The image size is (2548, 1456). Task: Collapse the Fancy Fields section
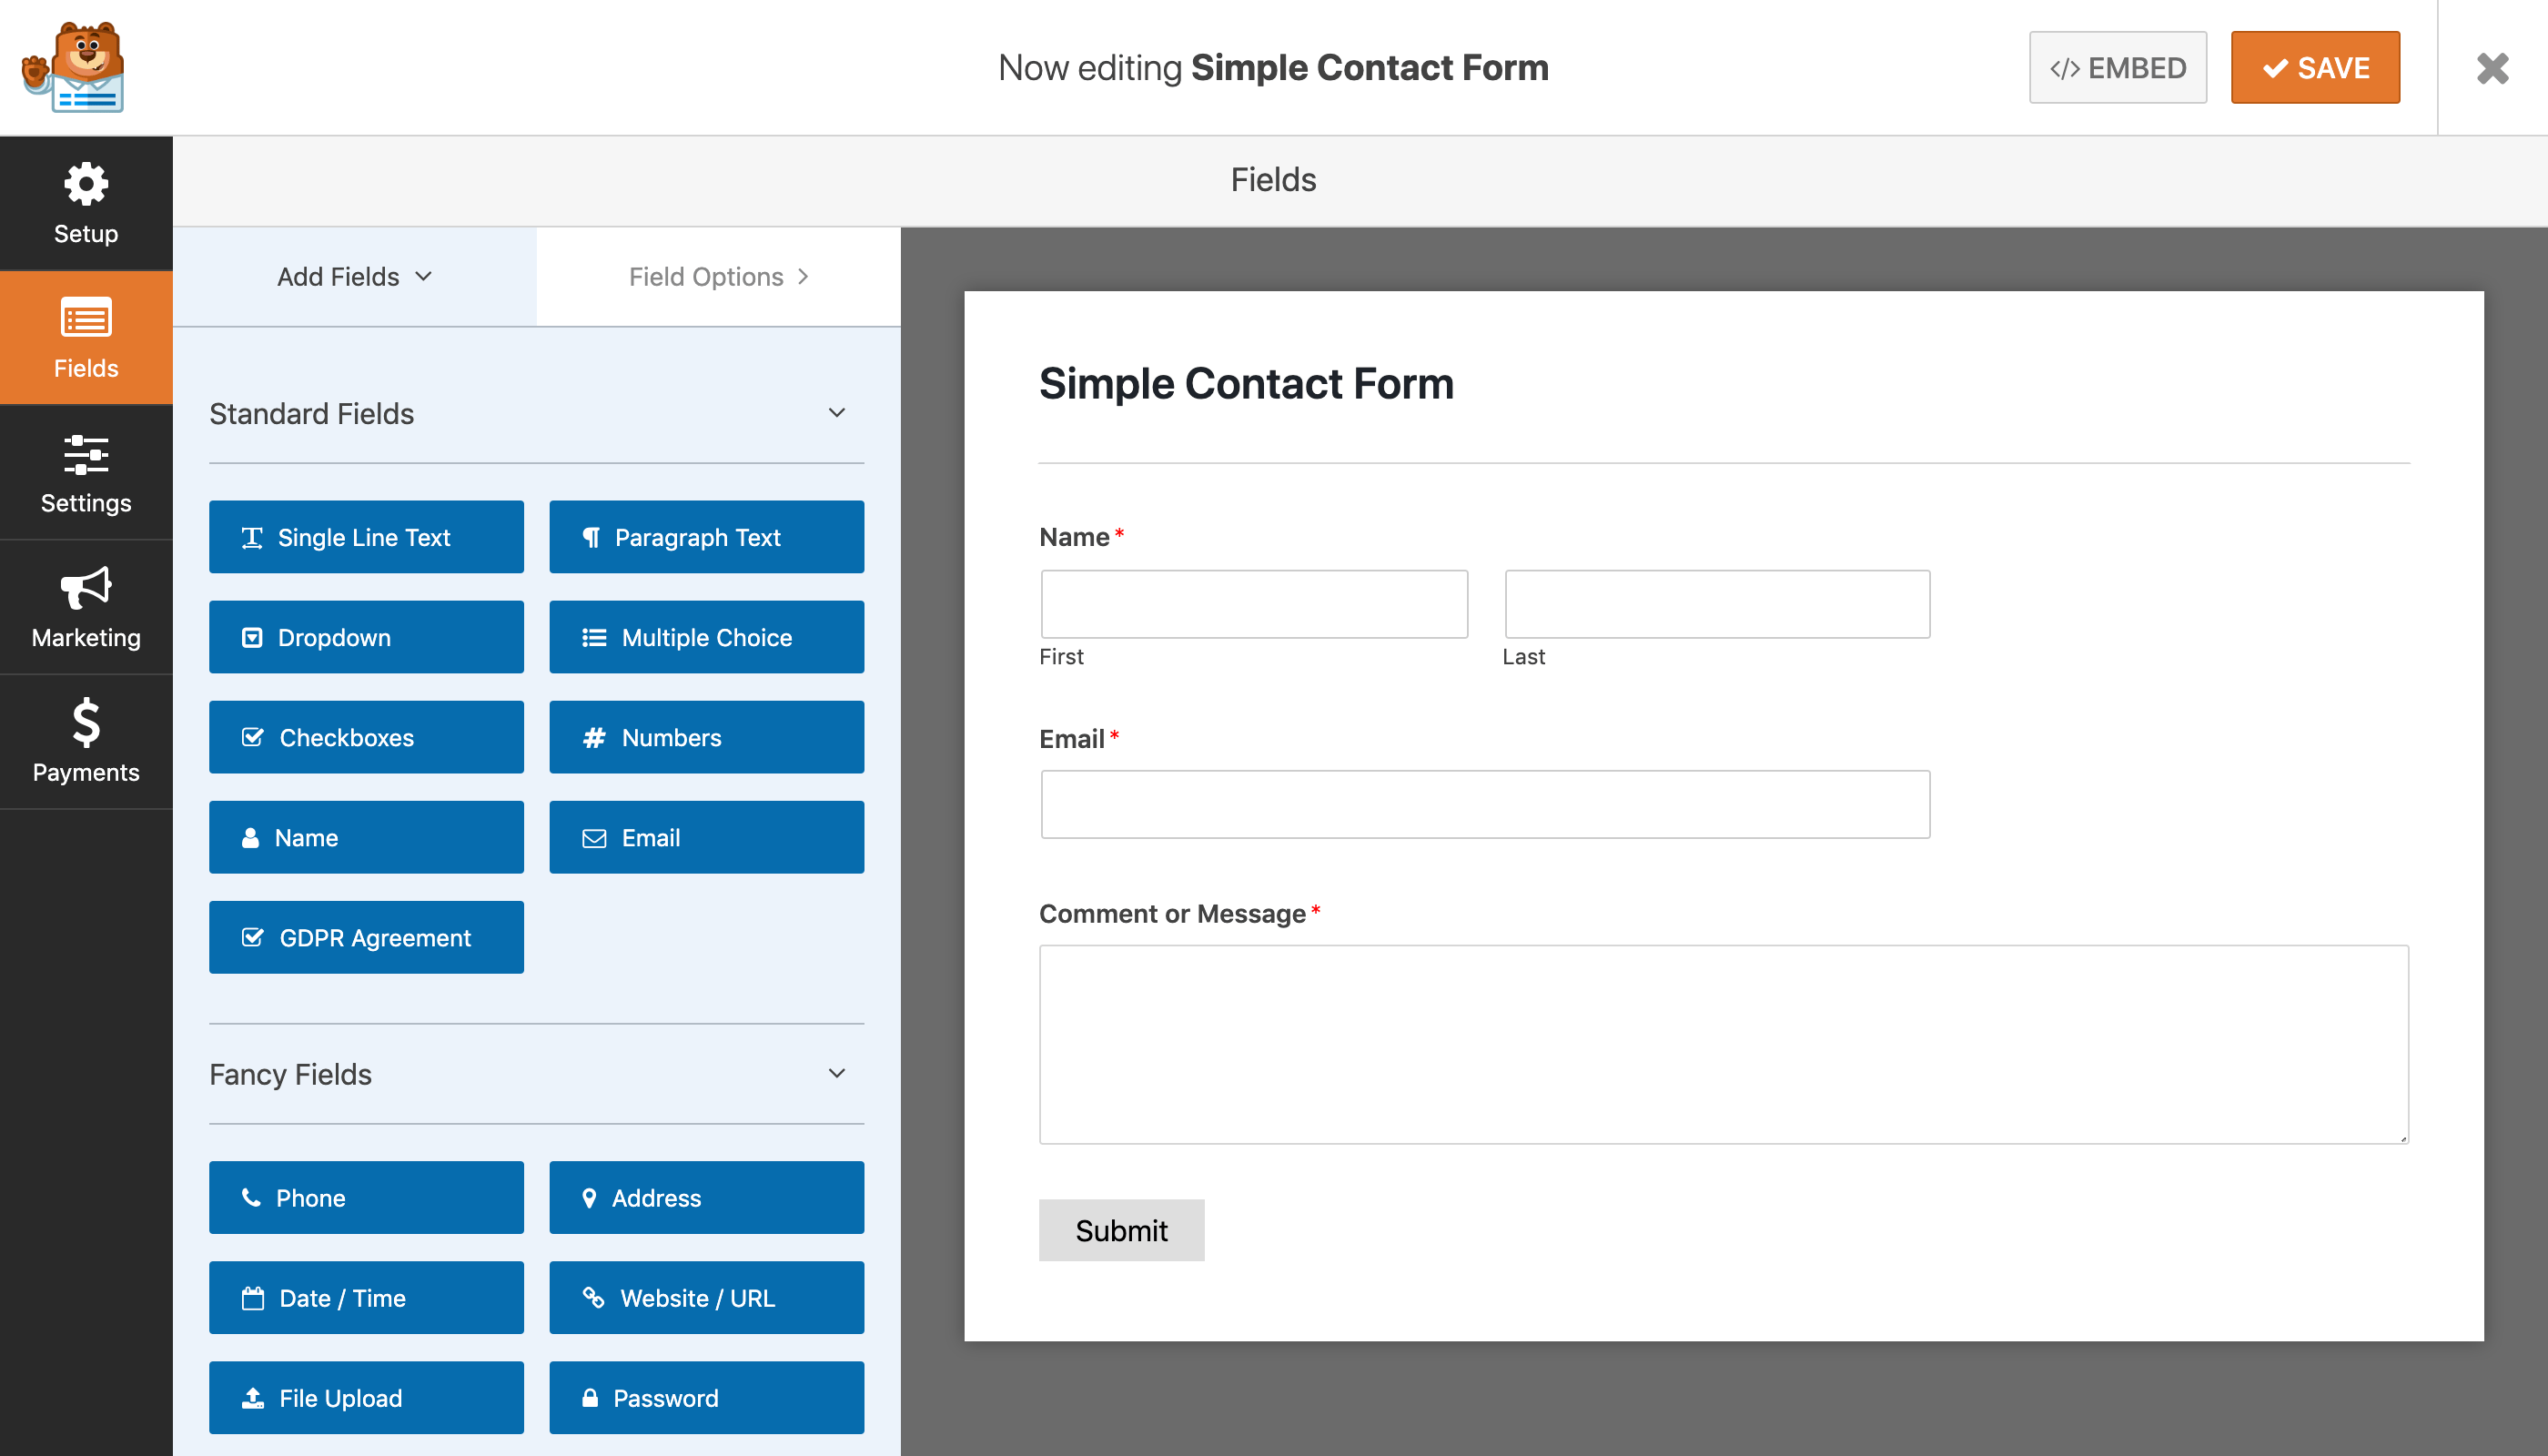pos(837,1073)
